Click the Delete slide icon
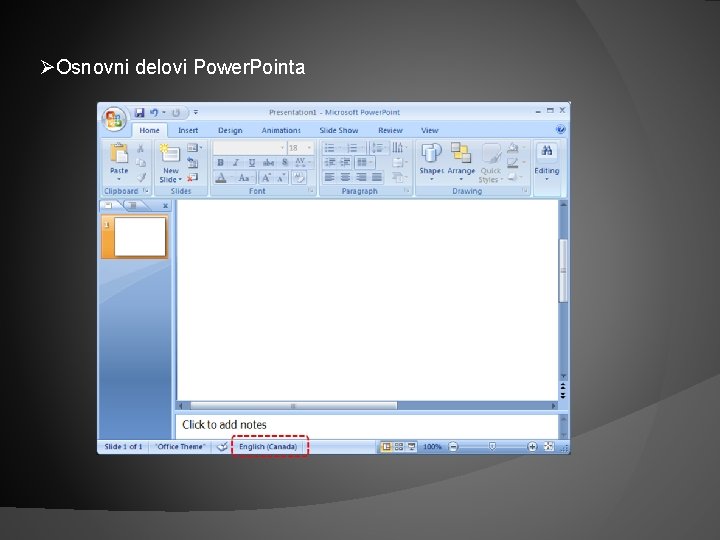Image resolution: width=720 pixels, height=540 pixels. pos(192,177)
